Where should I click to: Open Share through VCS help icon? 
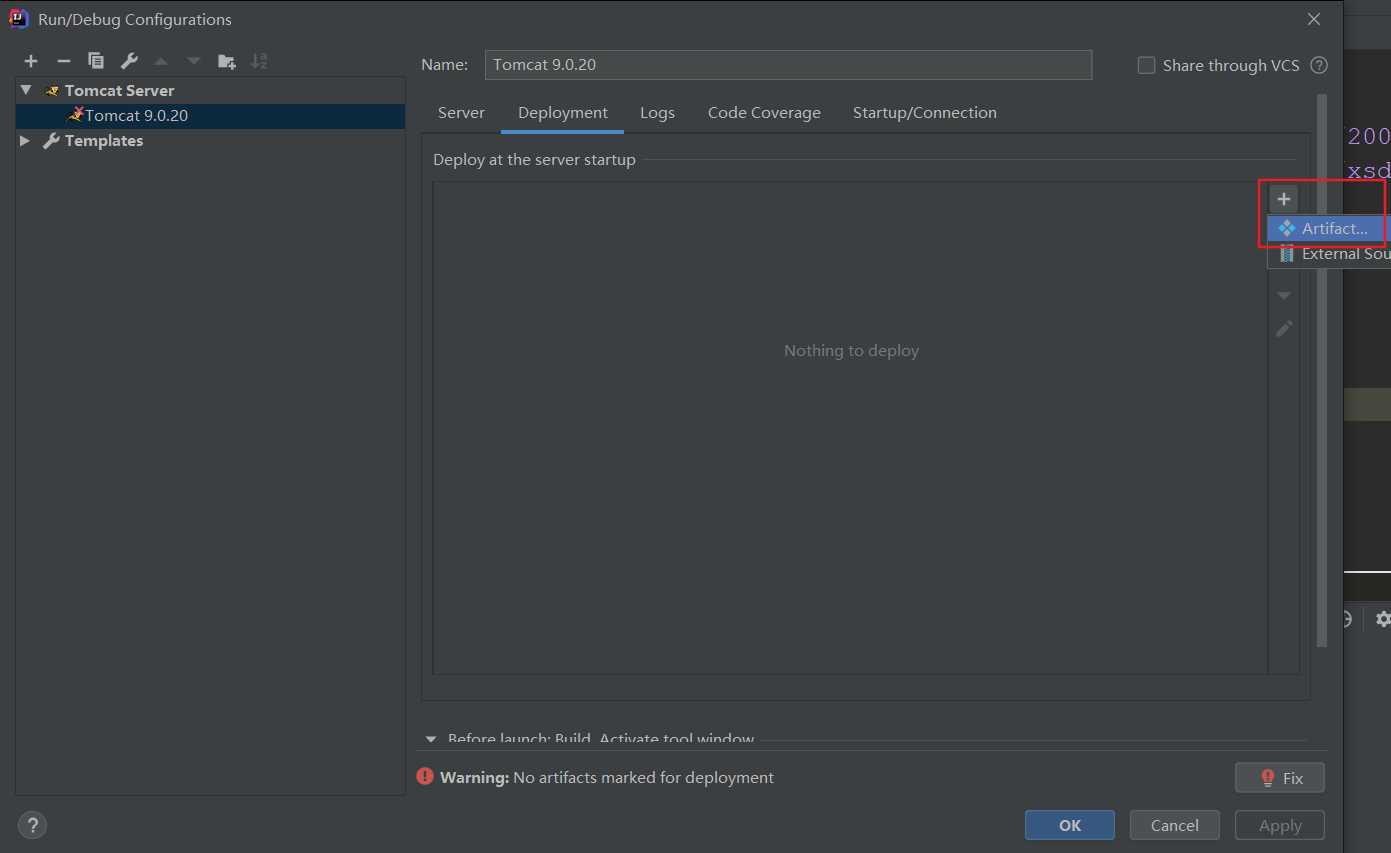[1319, 65]
